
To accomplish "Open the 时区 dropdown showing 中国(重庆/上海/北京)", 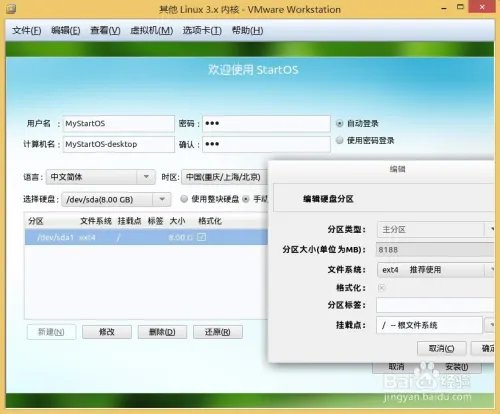I will (x=225, y=177).
